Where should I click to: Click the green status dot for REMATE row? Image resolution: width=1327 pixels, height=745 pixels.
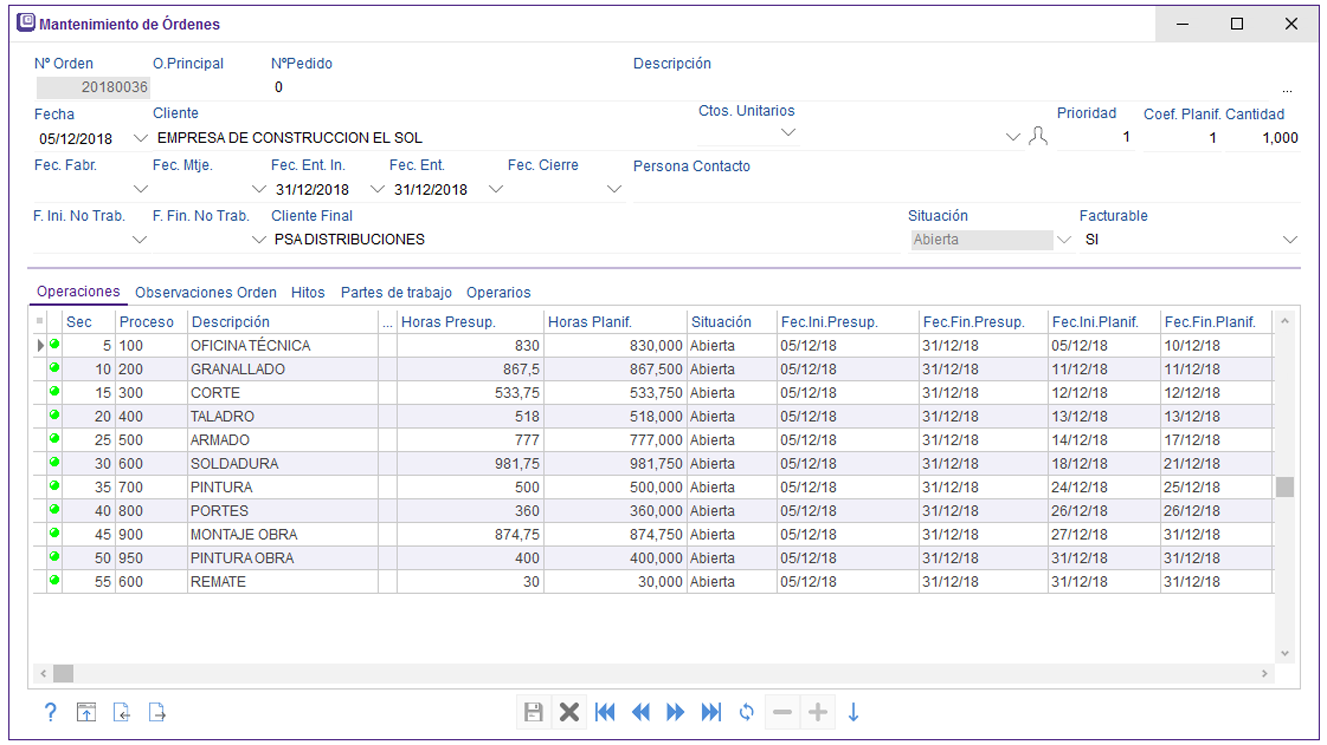[54, 580]
